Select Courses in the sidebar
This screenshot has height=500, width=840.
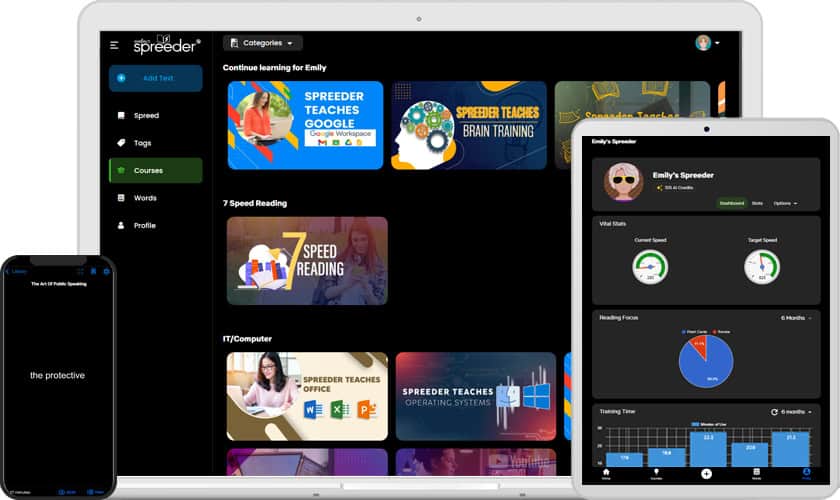tap(156, 170)
